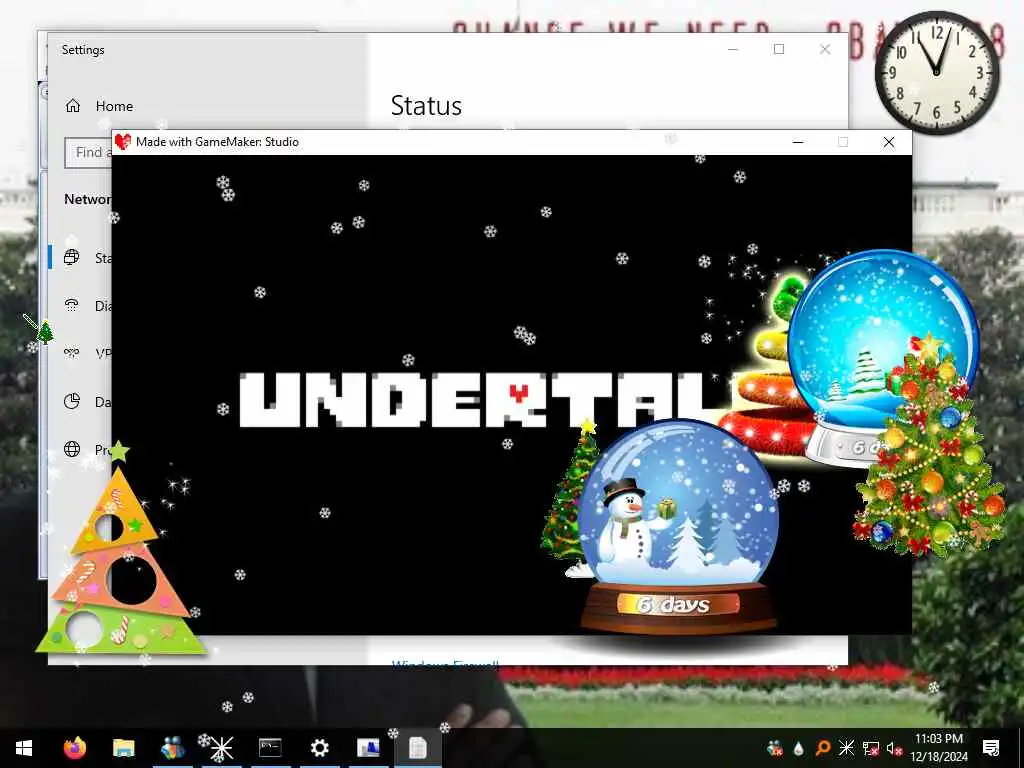This screenshot has width=1024, height=768.
Task: Open the snowflake app on taskbar
Action: pos(221,748)
